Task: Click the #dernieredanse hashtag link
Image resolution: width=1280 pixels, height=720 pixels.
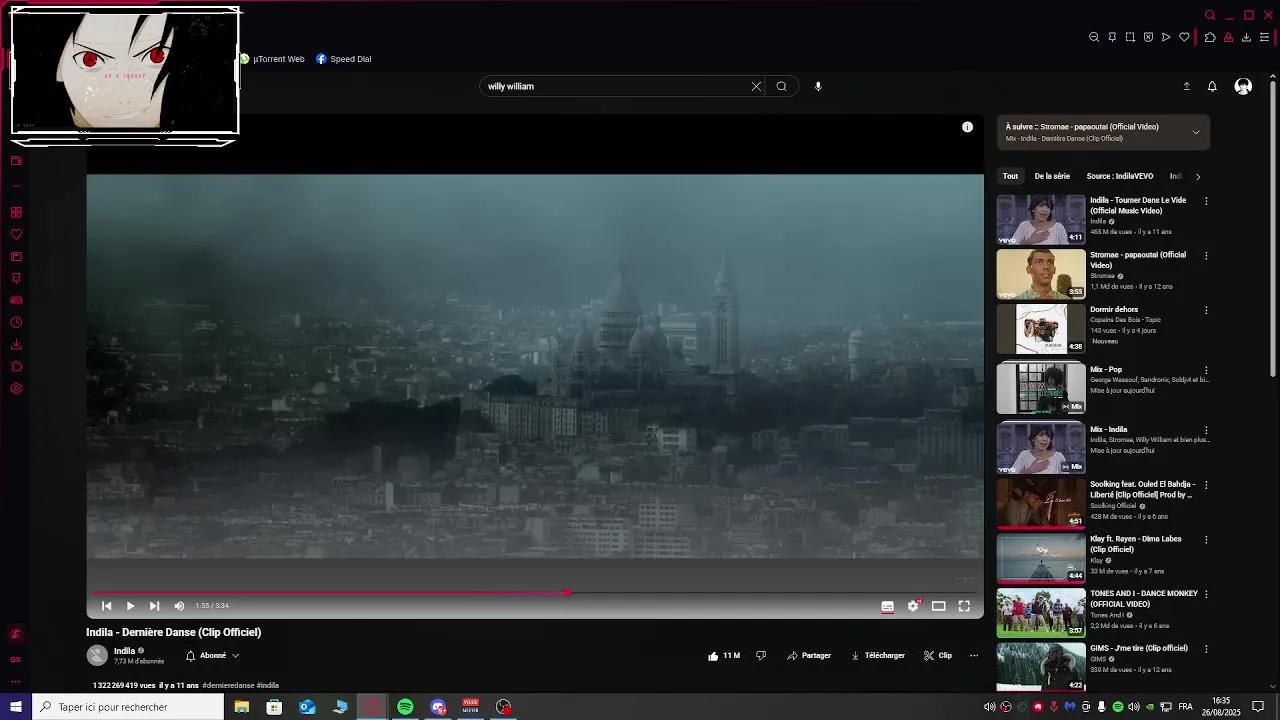Action: click(228, 686)
